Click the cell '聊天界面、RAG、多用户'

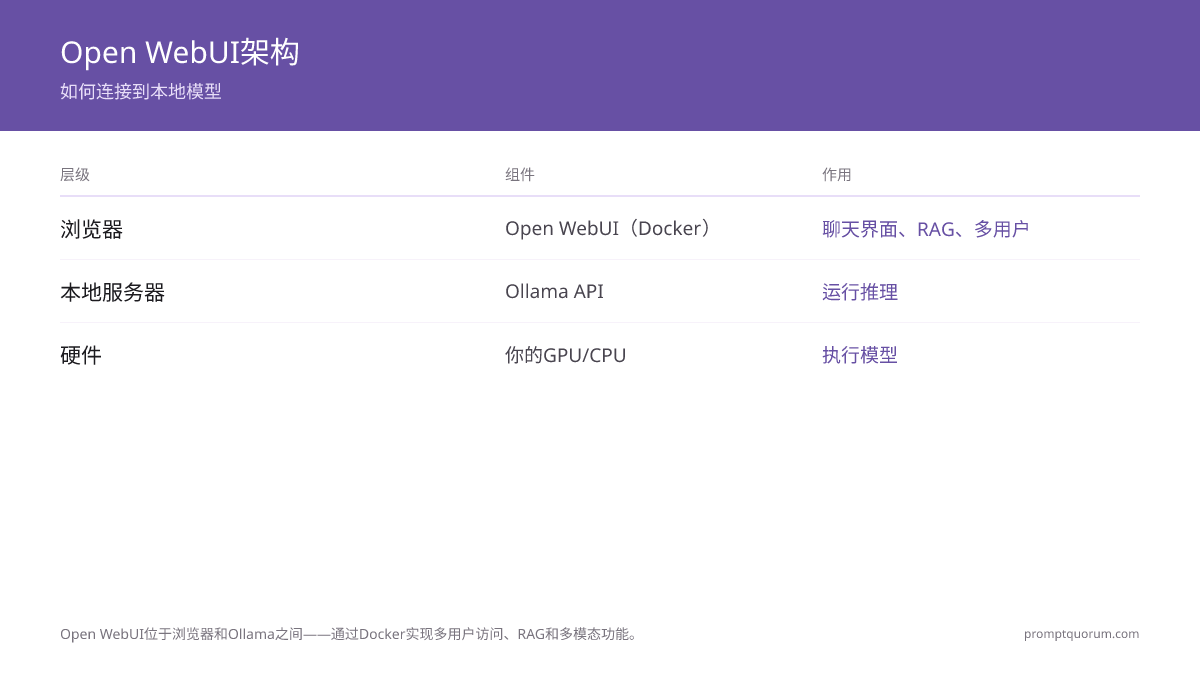click(x=925, y=229)
